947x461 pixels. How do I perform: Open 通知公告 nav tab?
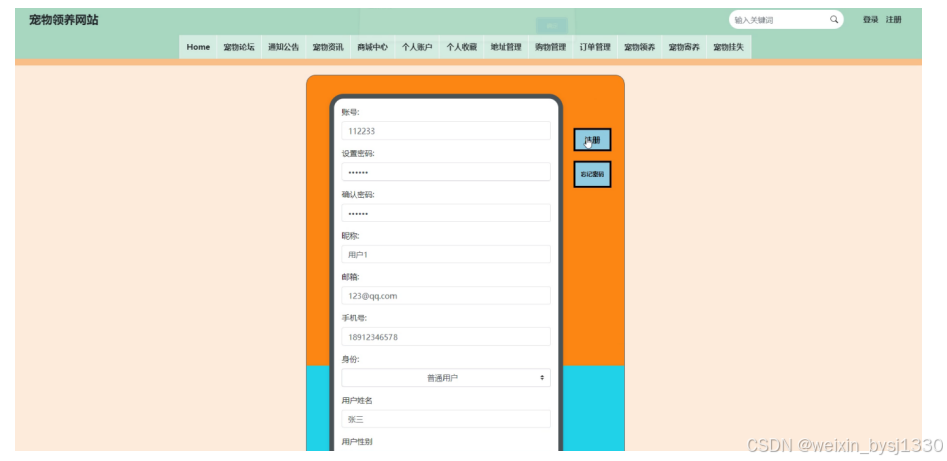(283, 47)
